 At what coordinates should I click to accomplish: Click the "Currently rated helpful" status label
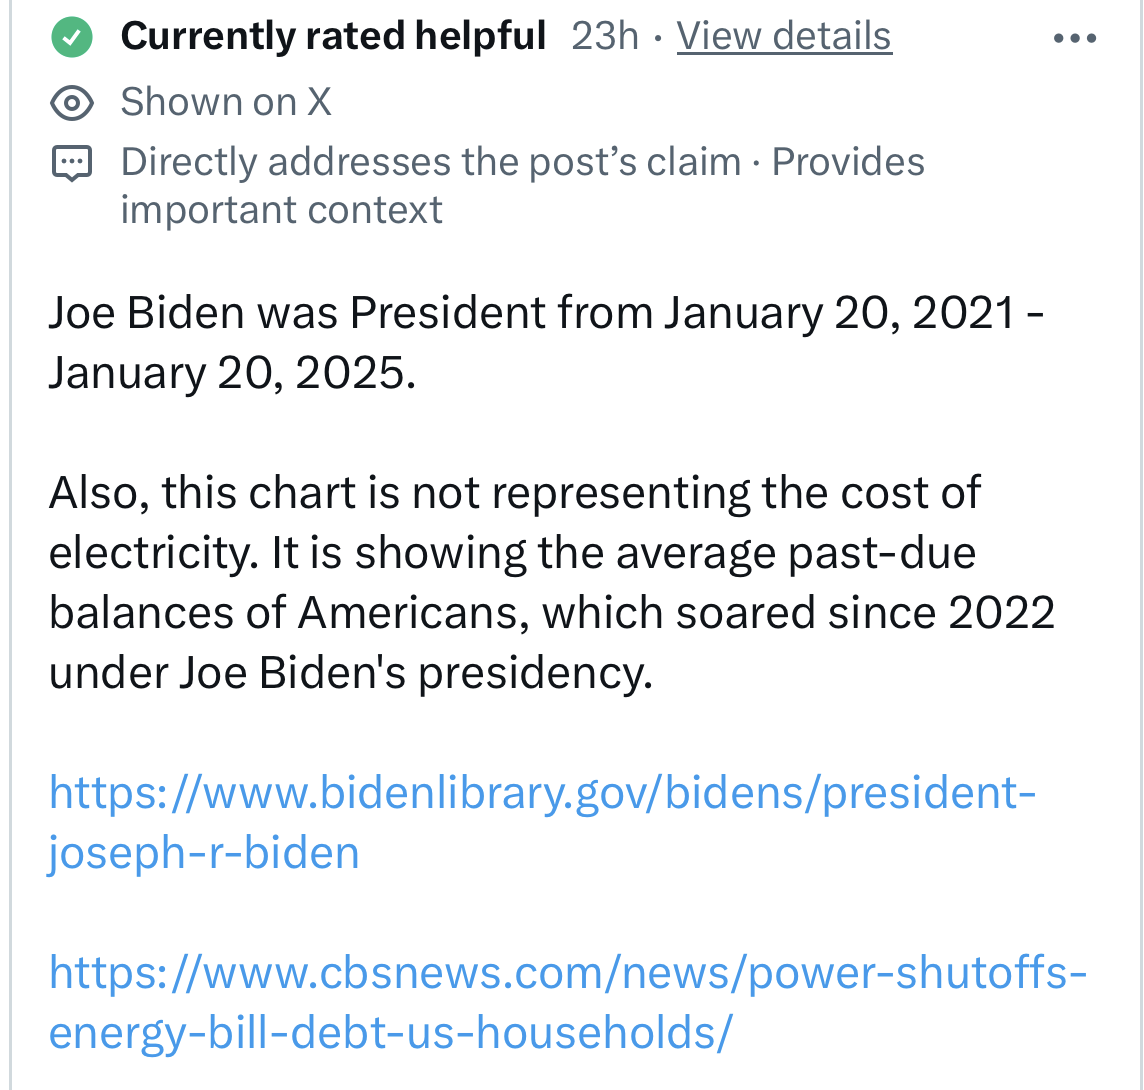[333, 37]
